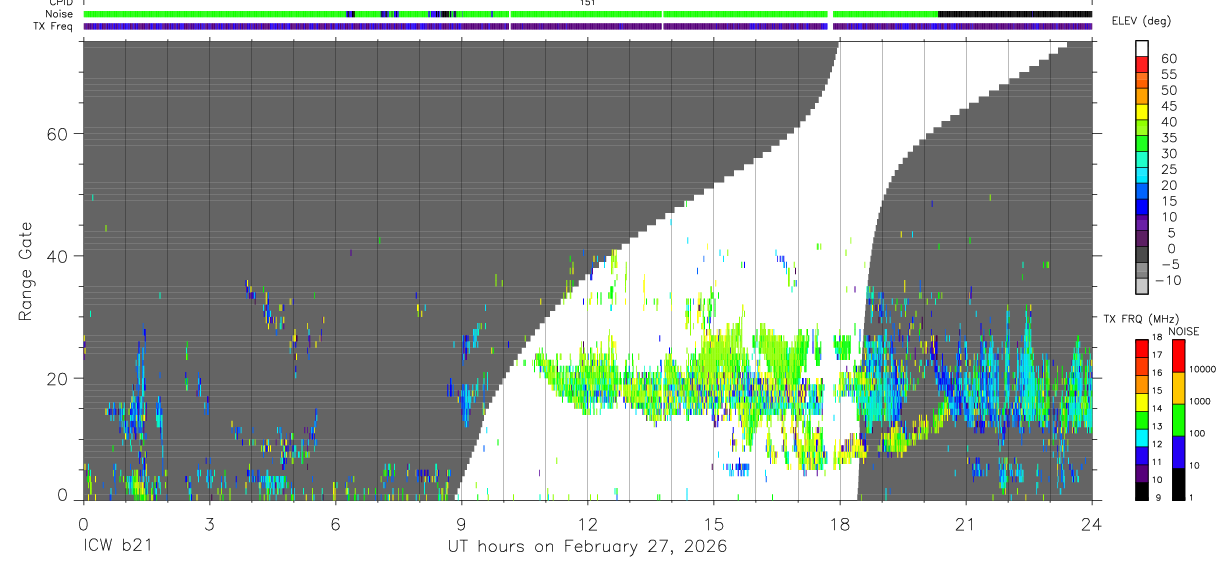Screen dimensions: 1228x567
Task: Pick the yellow 40–45 segment of ELEV colorbar
Action: coord(1142,113)
